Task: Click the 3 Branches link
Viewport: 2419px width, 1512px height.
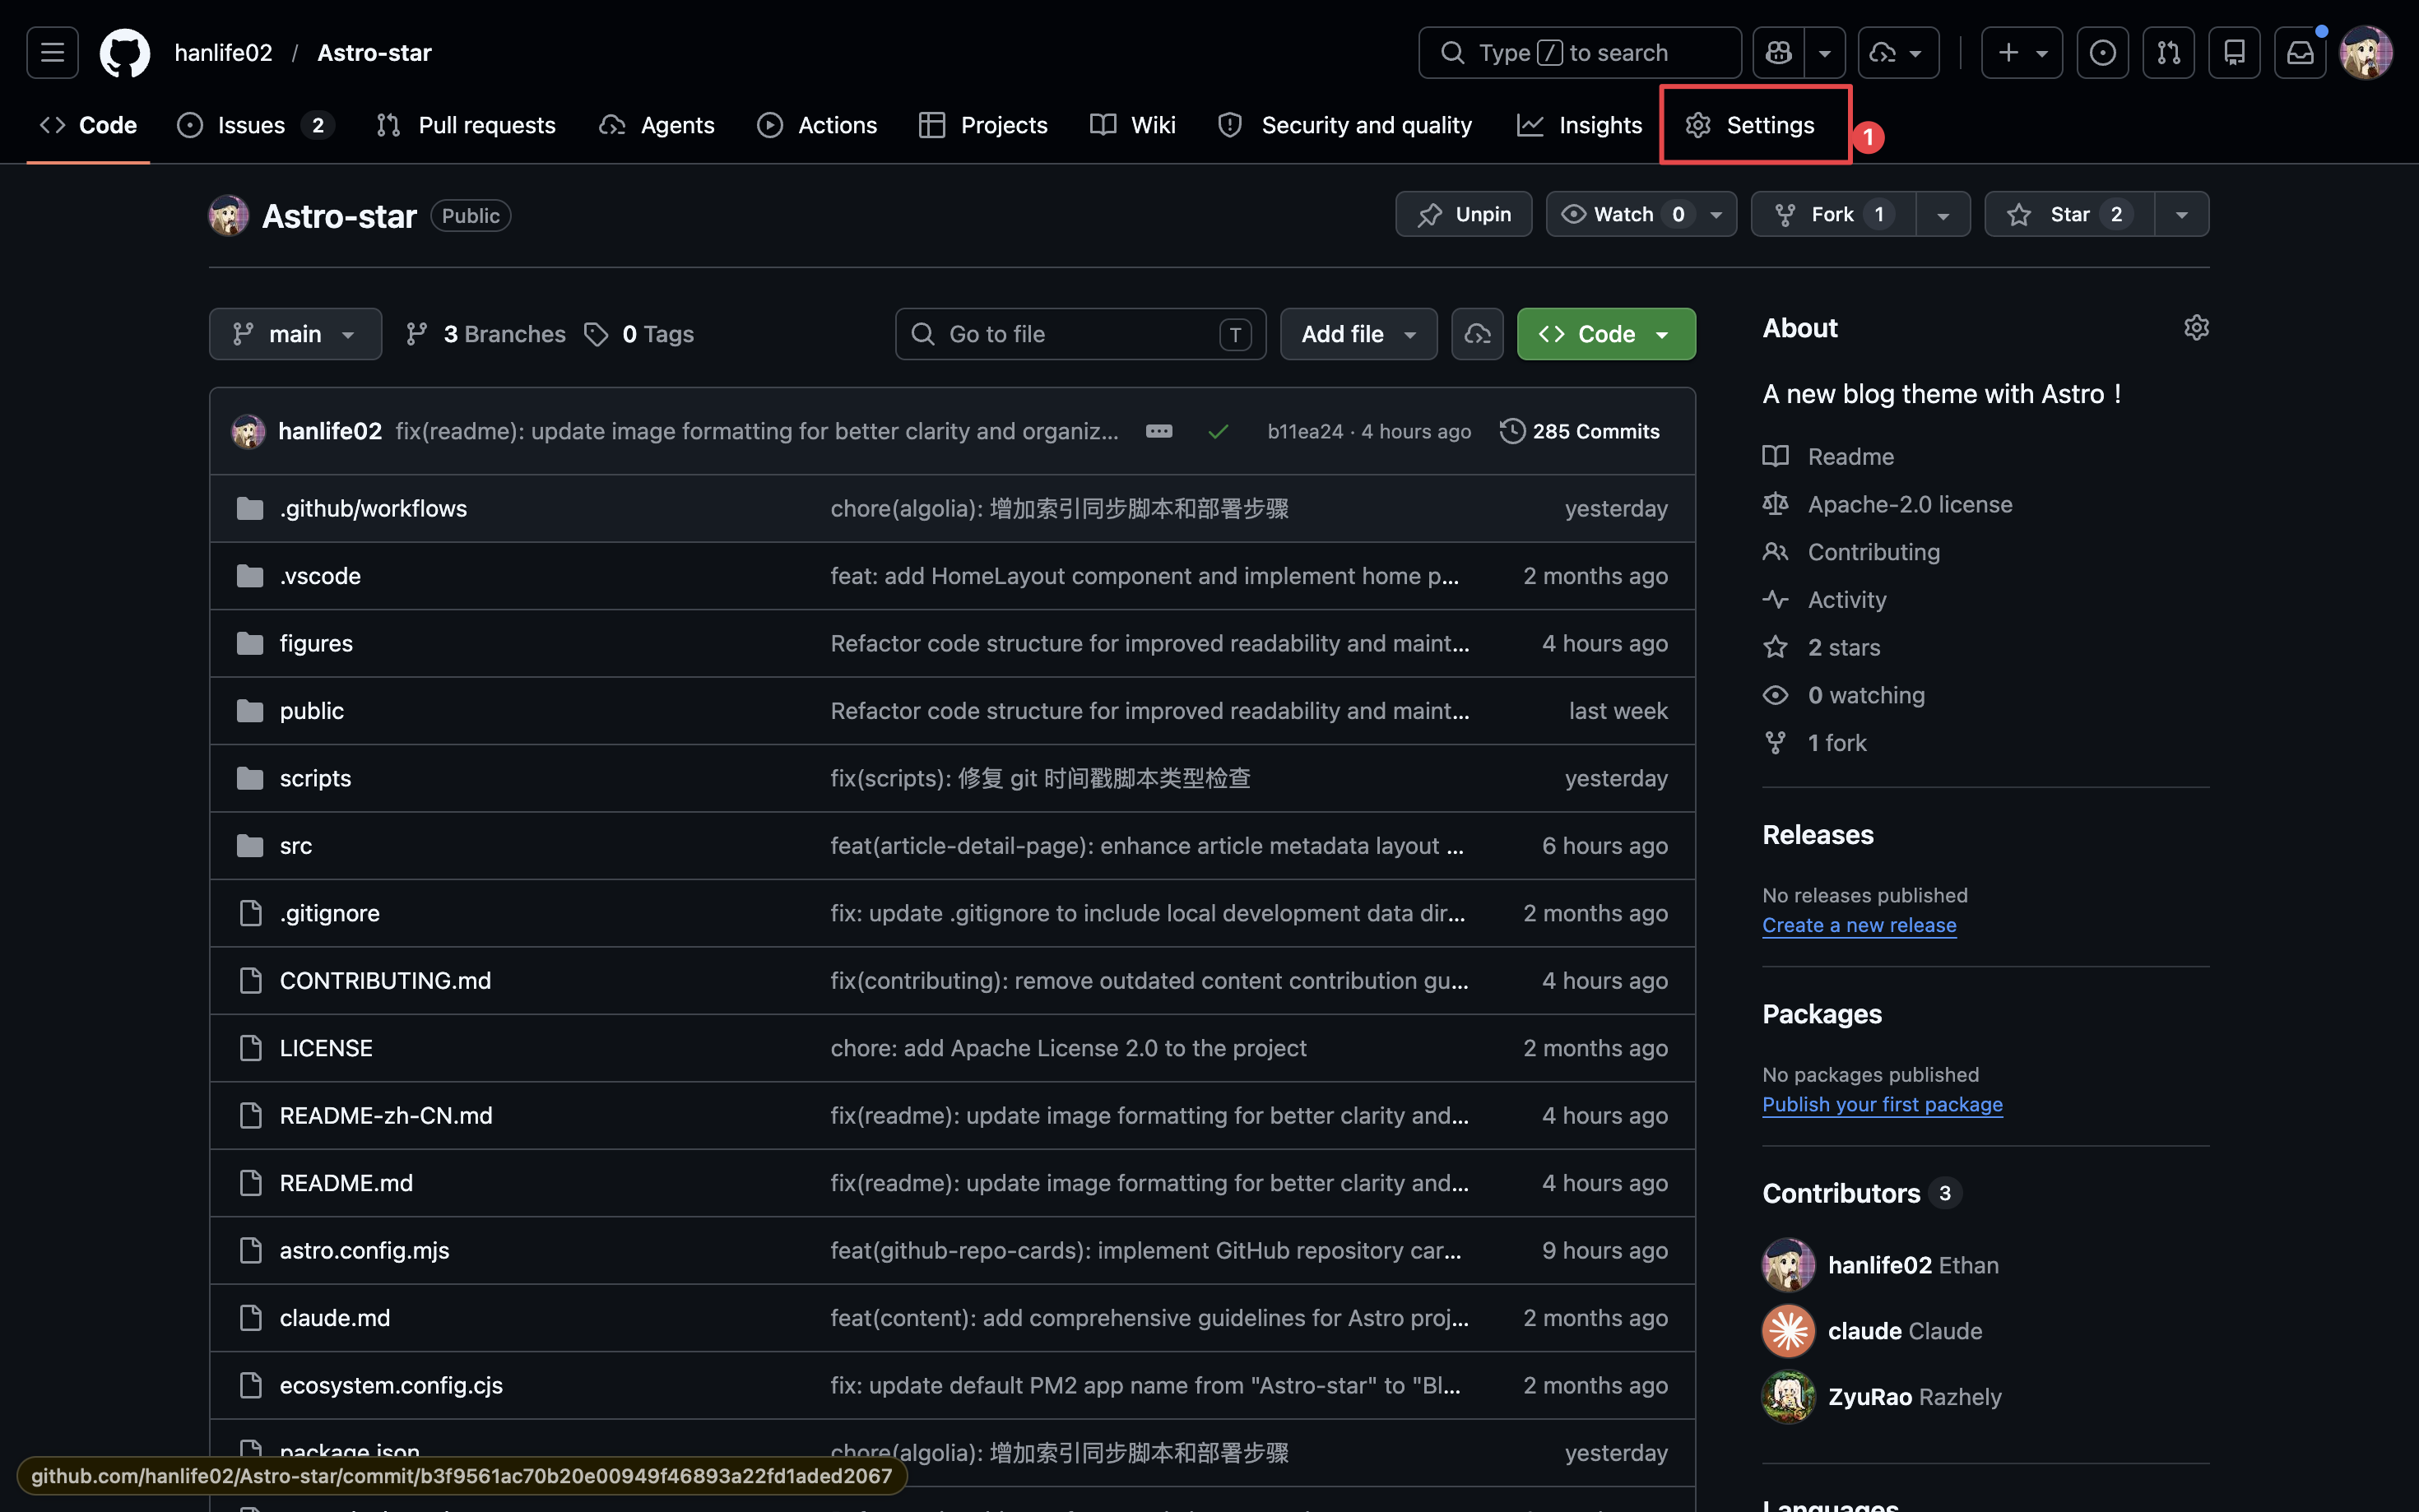Action: pyautogui.click(x=485, y=334)
